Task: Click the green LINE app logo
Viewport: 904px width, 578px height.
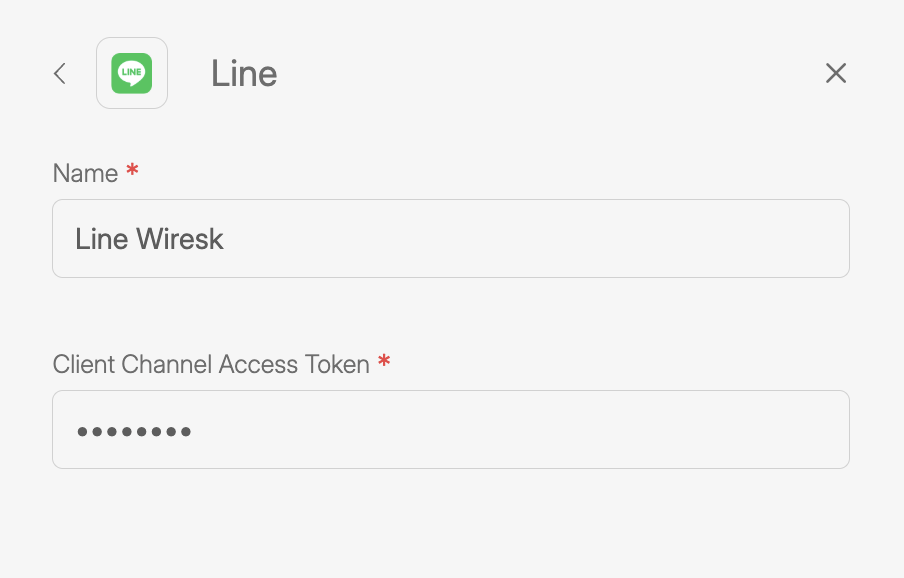Action: click(132, 73)
